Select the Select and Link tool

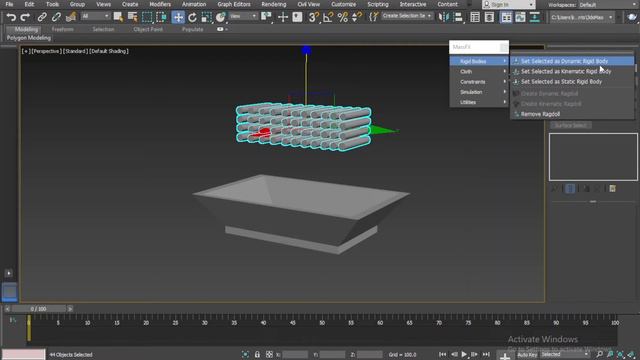[x=42, y=17]
